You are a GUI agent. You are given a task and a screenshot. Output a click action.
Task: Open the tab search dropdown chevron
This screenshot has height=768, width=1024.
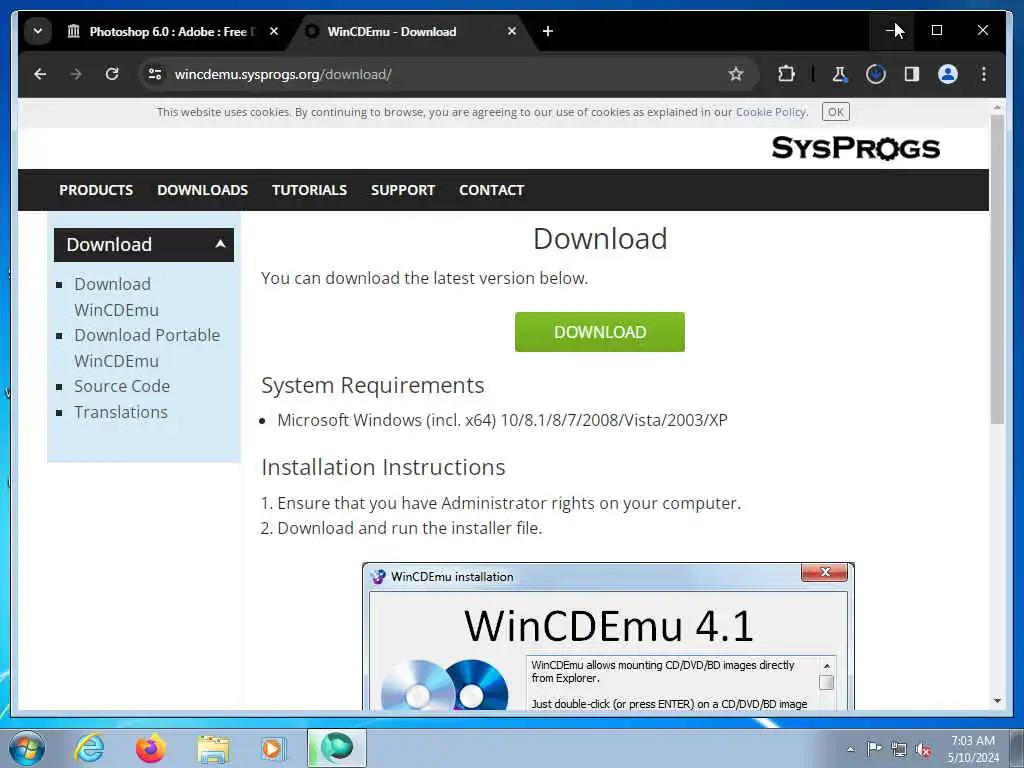[38, 31]
